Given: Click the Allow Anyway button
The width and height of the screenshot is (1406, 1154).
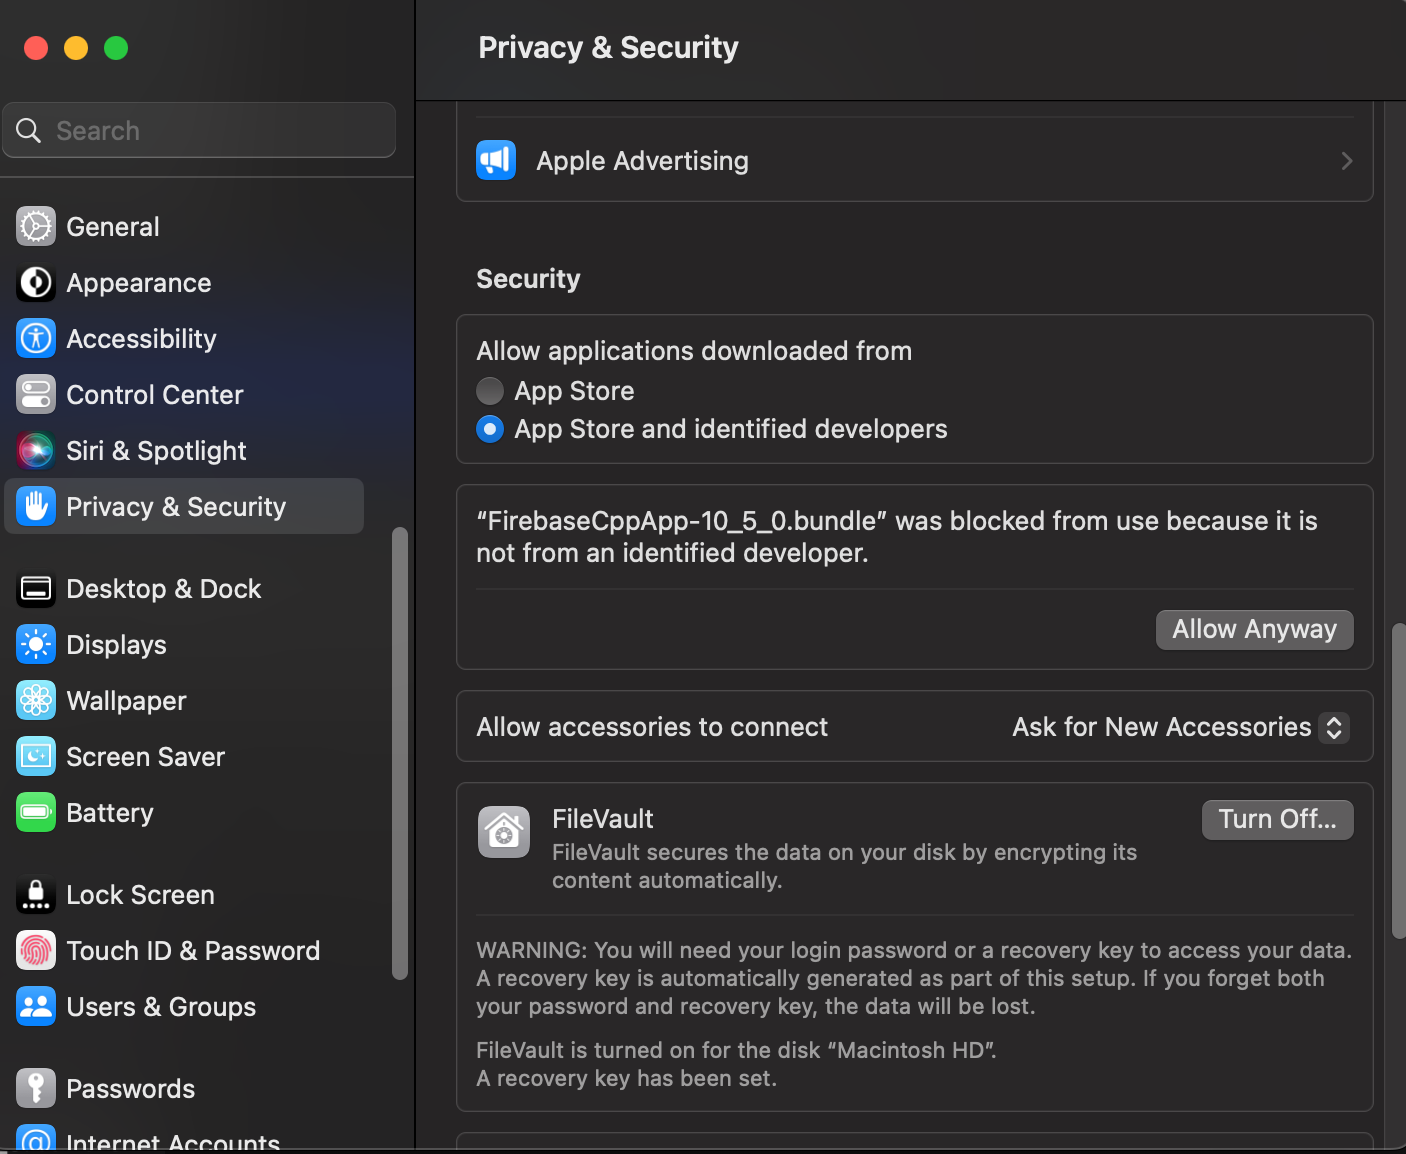Looking at the screenshot, I should 1255,630.
